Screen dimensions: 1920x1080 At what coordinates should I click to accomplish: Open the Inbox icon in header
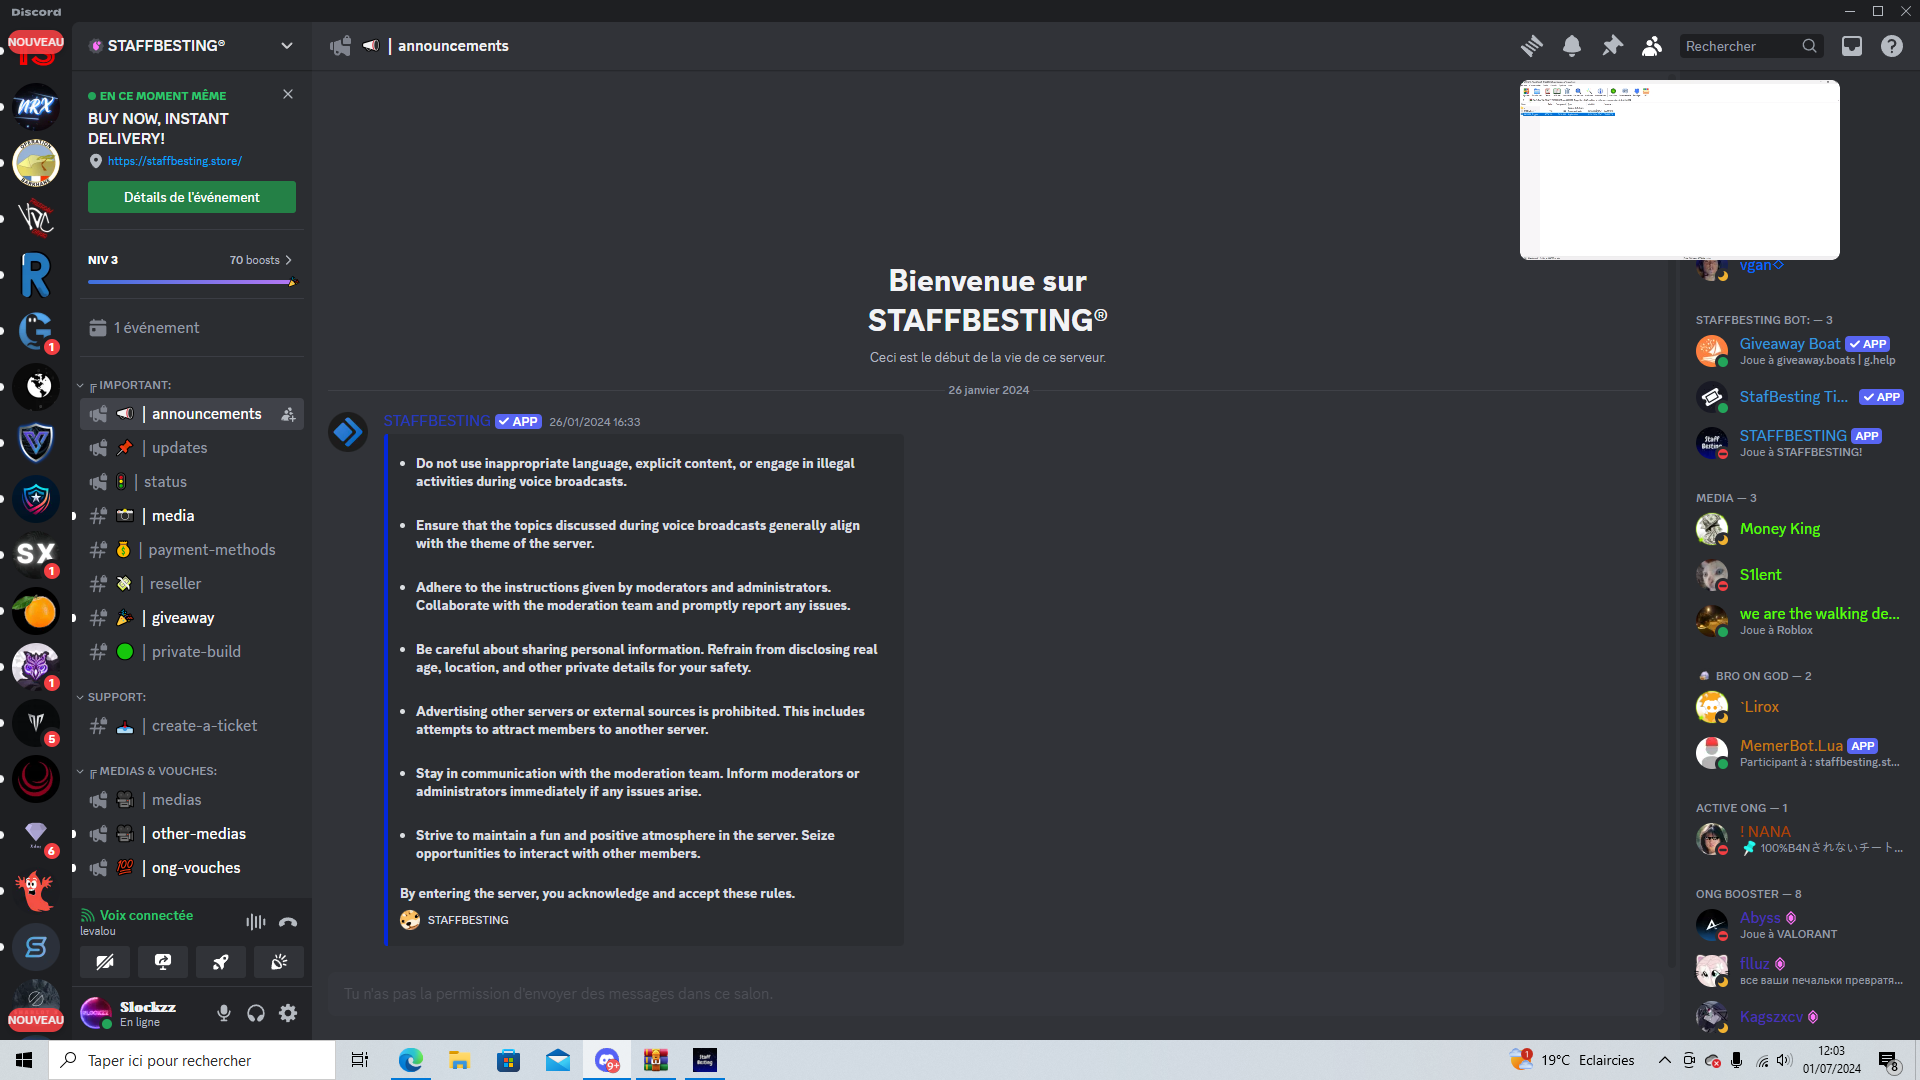point(1852,46)
